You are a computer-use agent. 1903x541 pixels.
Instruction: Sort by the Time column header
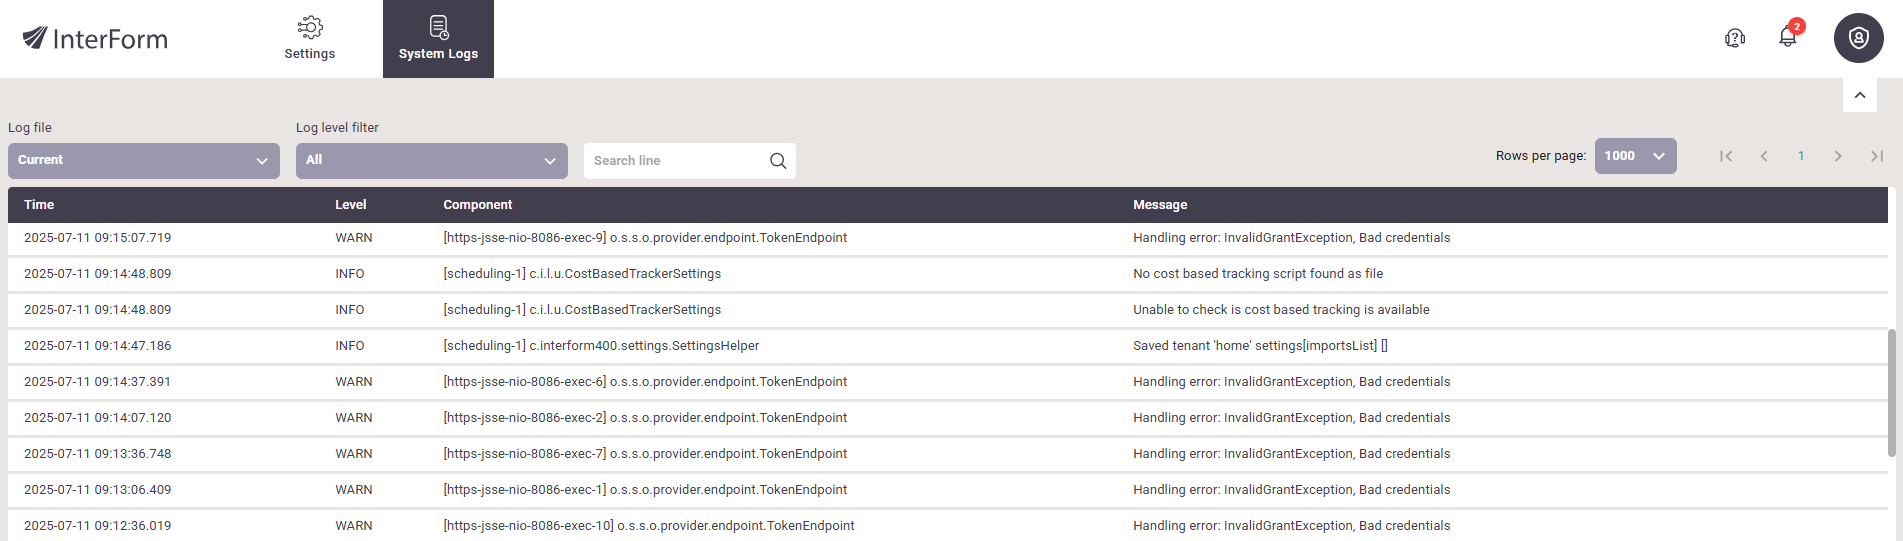(x=39, y=205)
